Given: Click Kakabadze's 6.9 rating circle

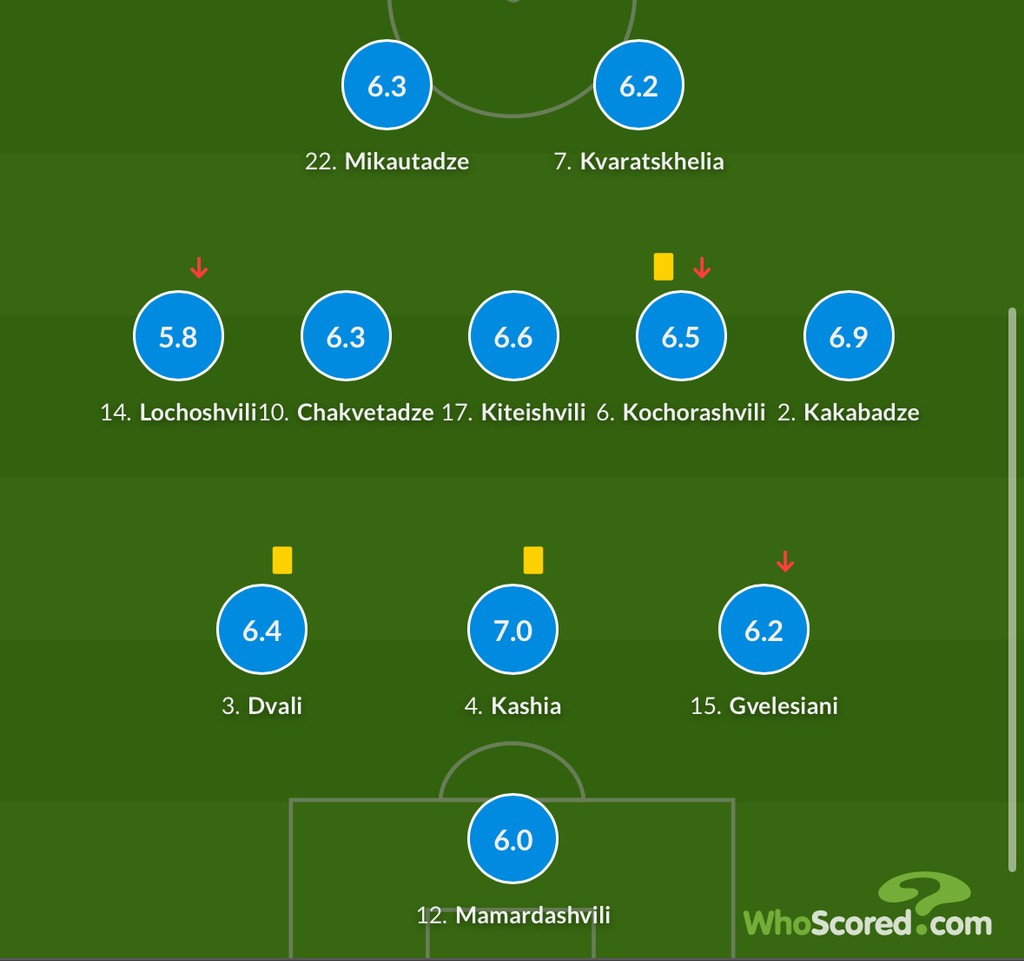Looking at the screenshot, I should tap(848, 336).
